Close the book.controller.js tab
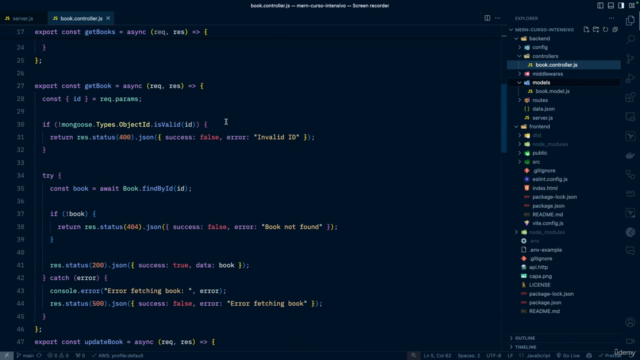 [108, 18]
